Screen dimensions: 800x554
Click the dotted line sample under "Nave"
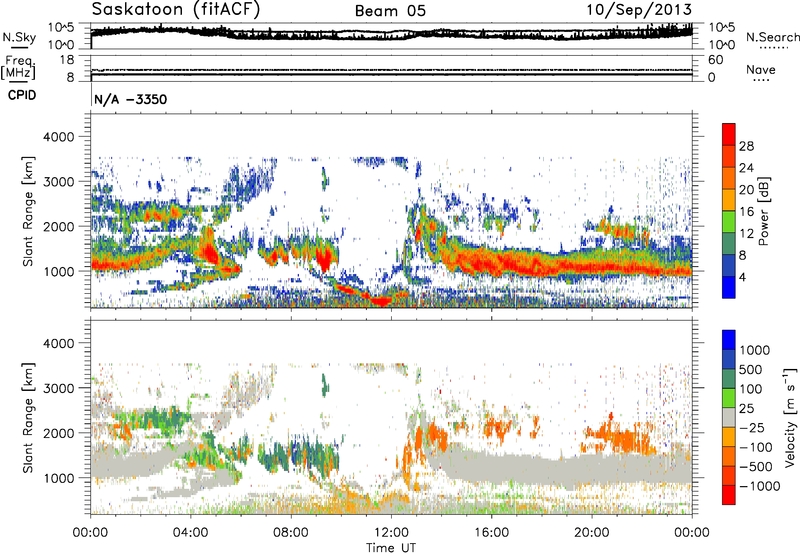(x=761, y=81)
